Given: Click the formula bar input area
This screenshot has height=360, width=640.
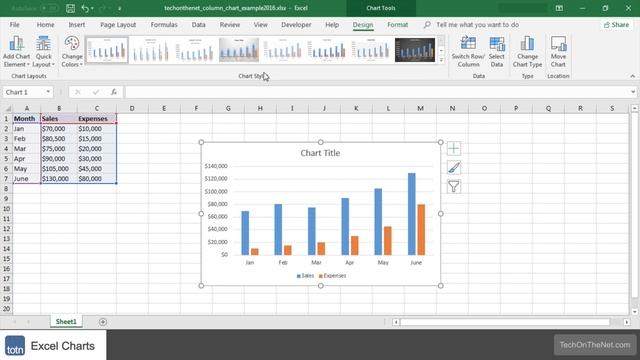Looking at the screenshot, I should [x=378, y=92].
